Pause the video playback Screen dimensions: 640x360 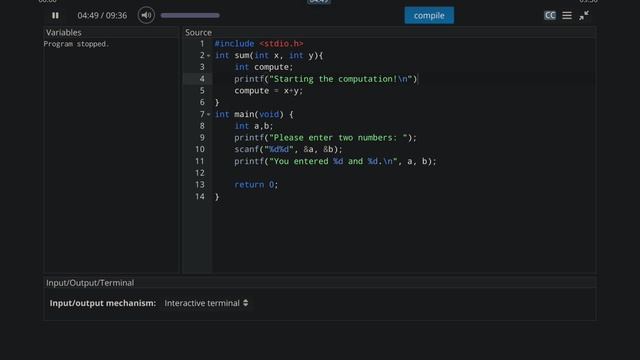click(x=55, y=16)
